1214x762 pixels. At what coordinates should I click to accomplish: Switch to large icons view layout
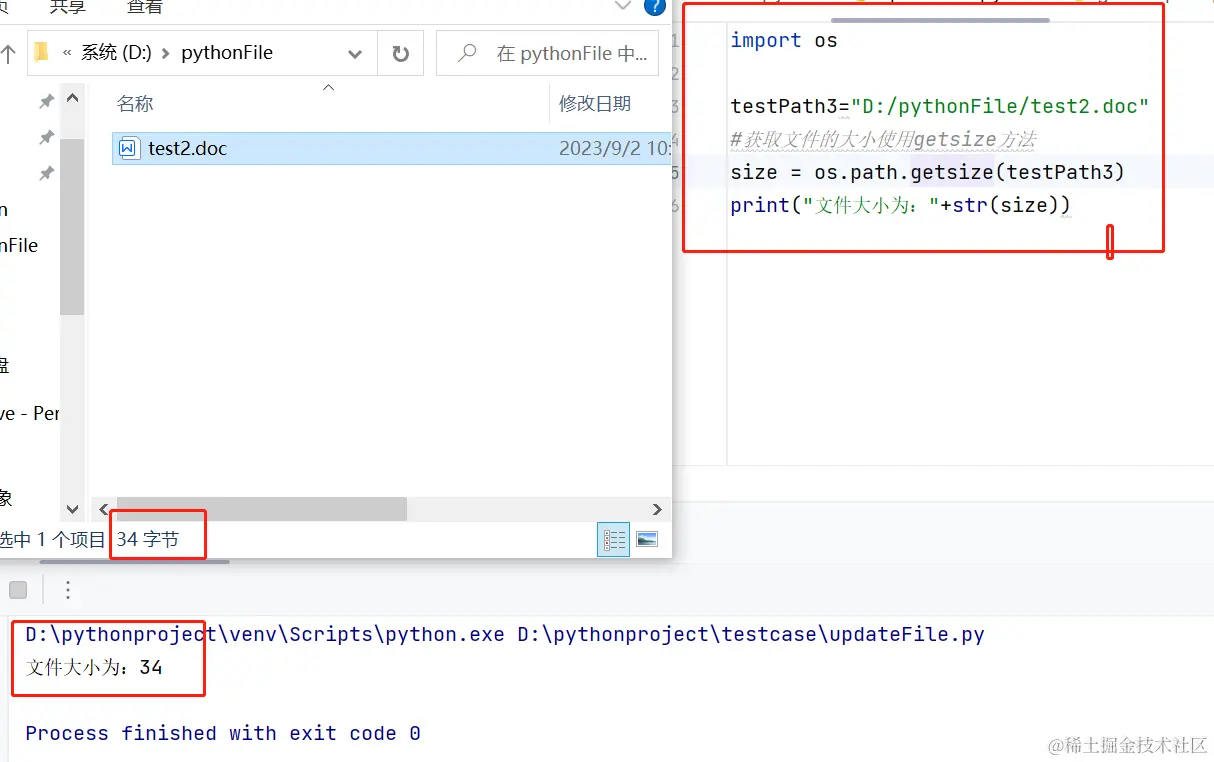tap(647, 540)
